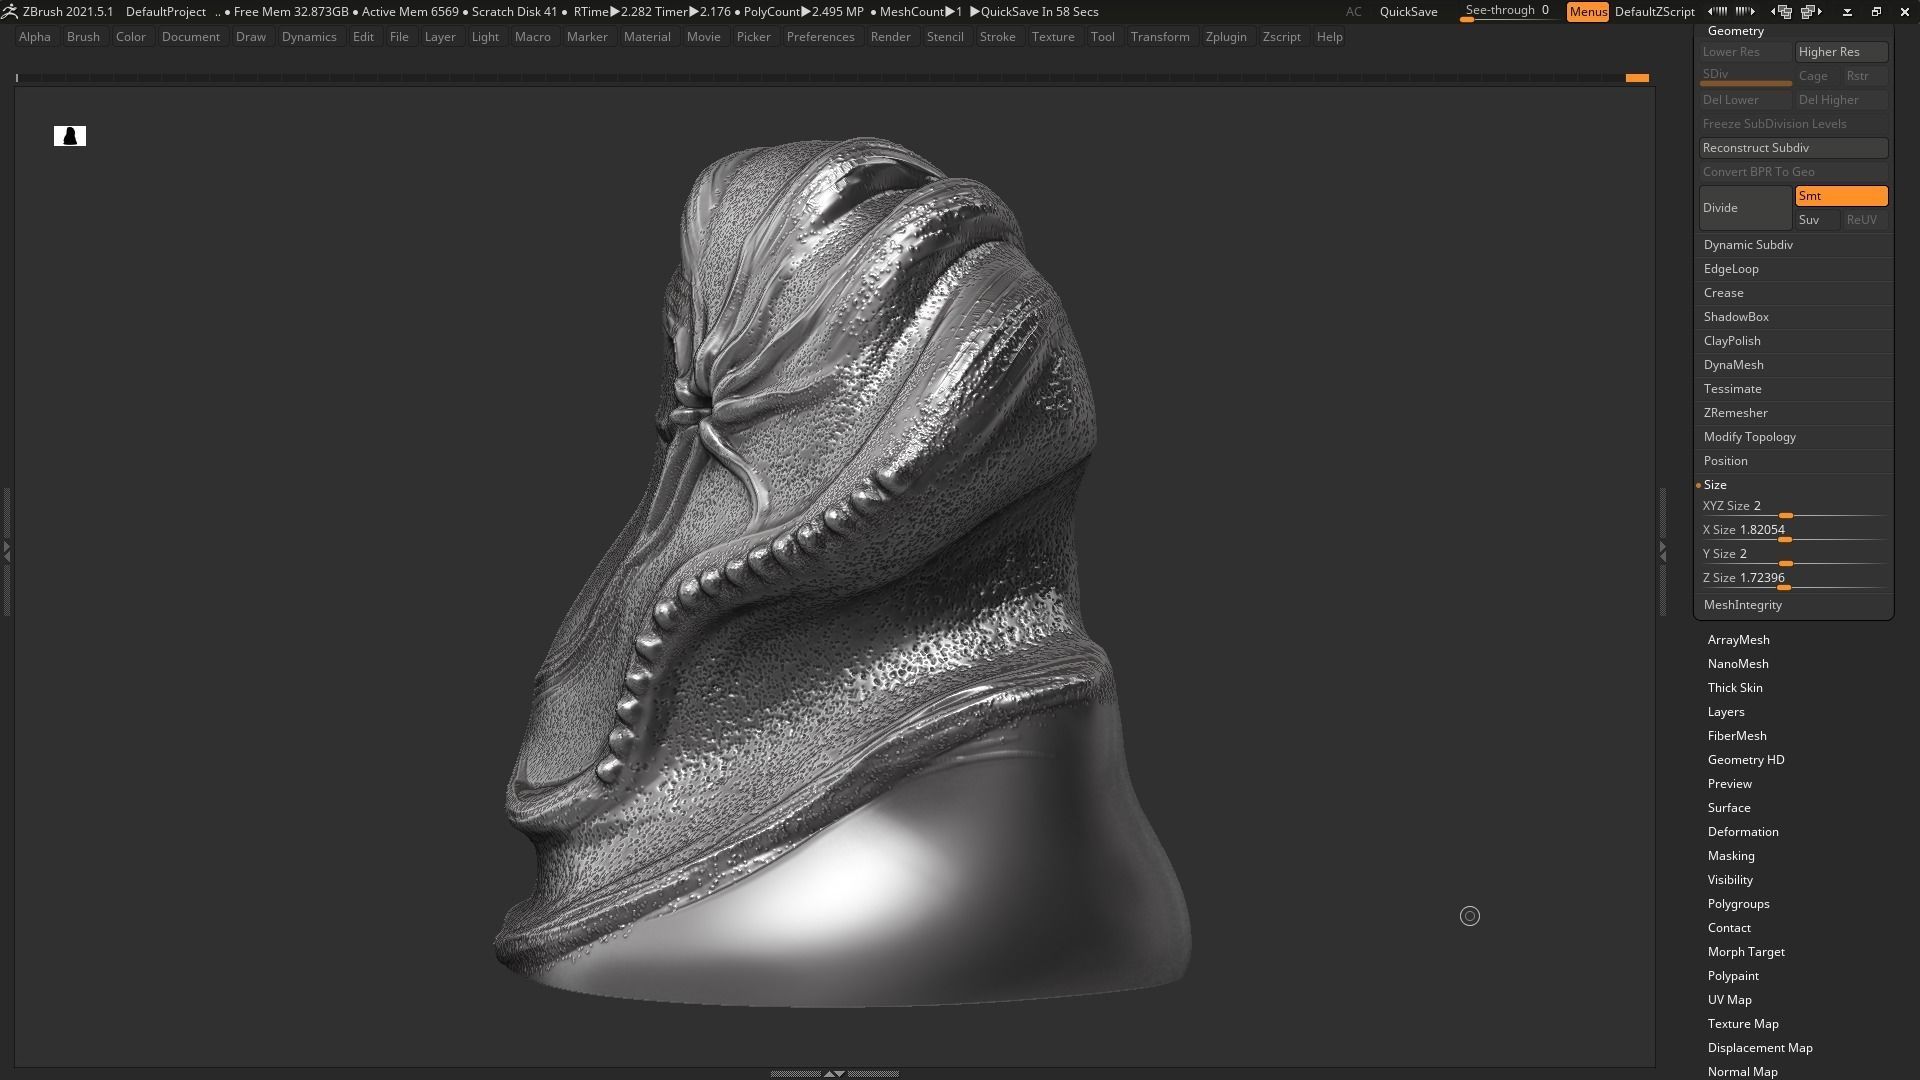1920x1080 pixels.
Task: Click the X Size slider
Action: tap(1793, 531)
